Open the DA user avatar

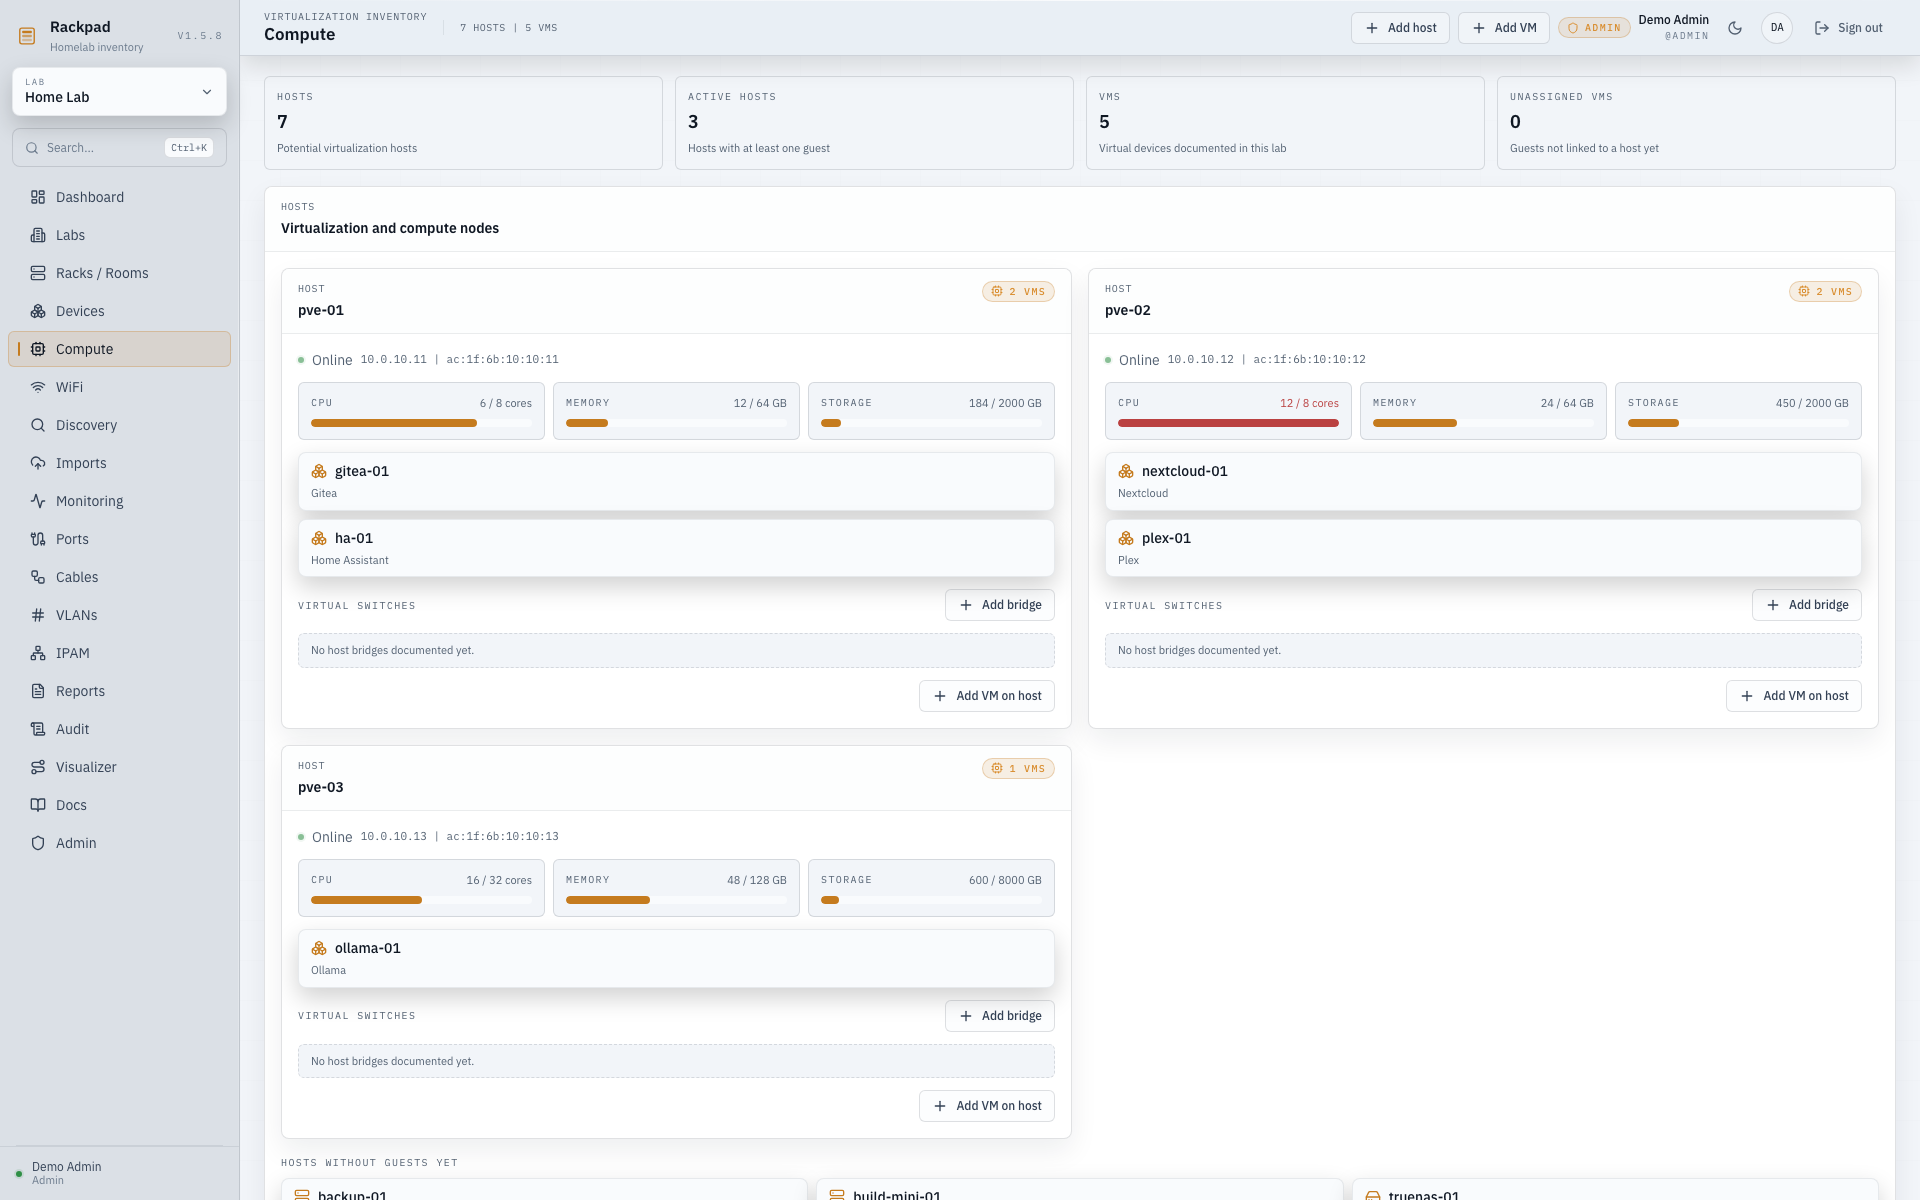tap(1777, 28)
